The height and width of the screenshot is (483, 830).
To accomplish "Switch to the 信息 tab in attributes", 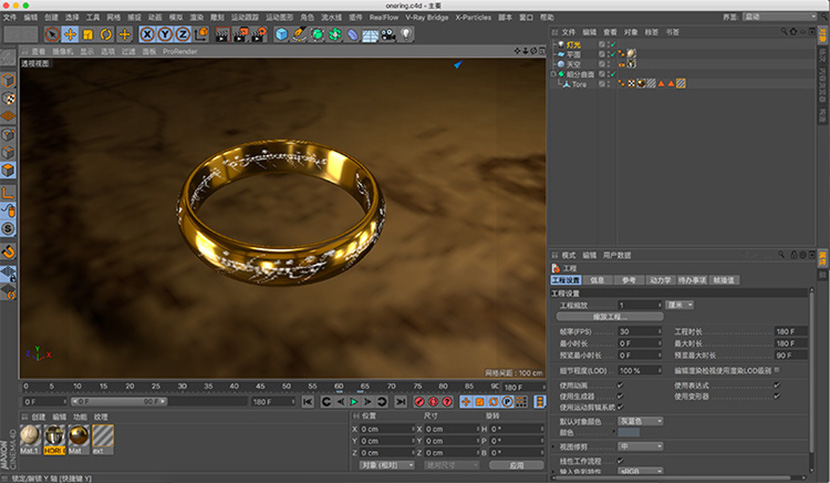I will 597,280.
